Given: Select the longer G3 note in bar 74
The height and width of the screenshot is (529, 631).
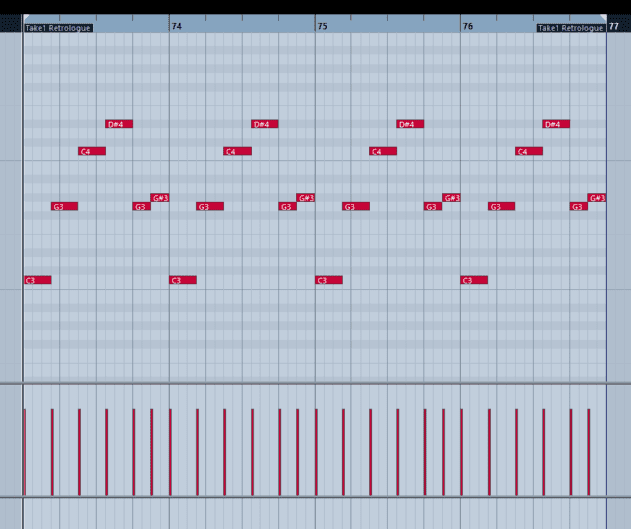Looking at the screenshot, I should pyautogui.click(x=210, y=206).
